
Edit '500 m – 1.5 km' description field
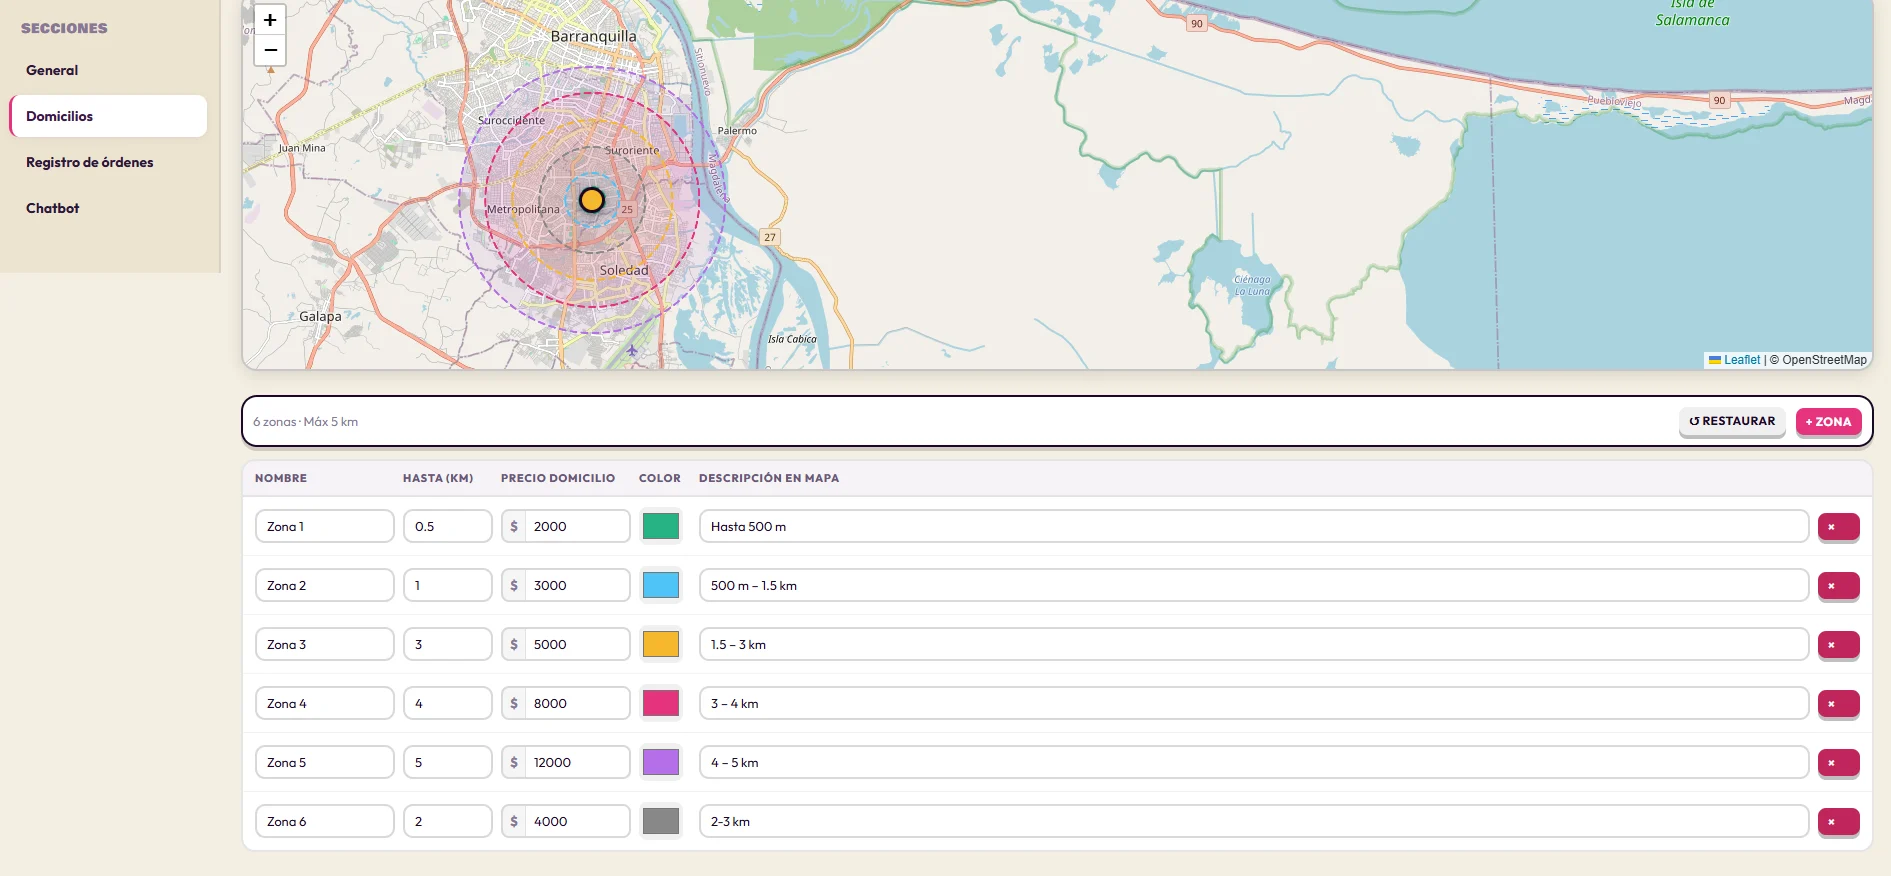tap(1254, 585)
